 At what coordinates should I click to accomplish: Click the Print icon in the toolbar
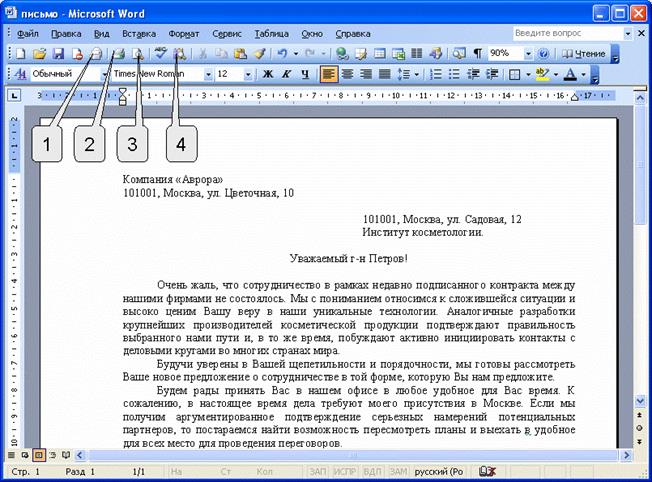[x=118, y=53]
